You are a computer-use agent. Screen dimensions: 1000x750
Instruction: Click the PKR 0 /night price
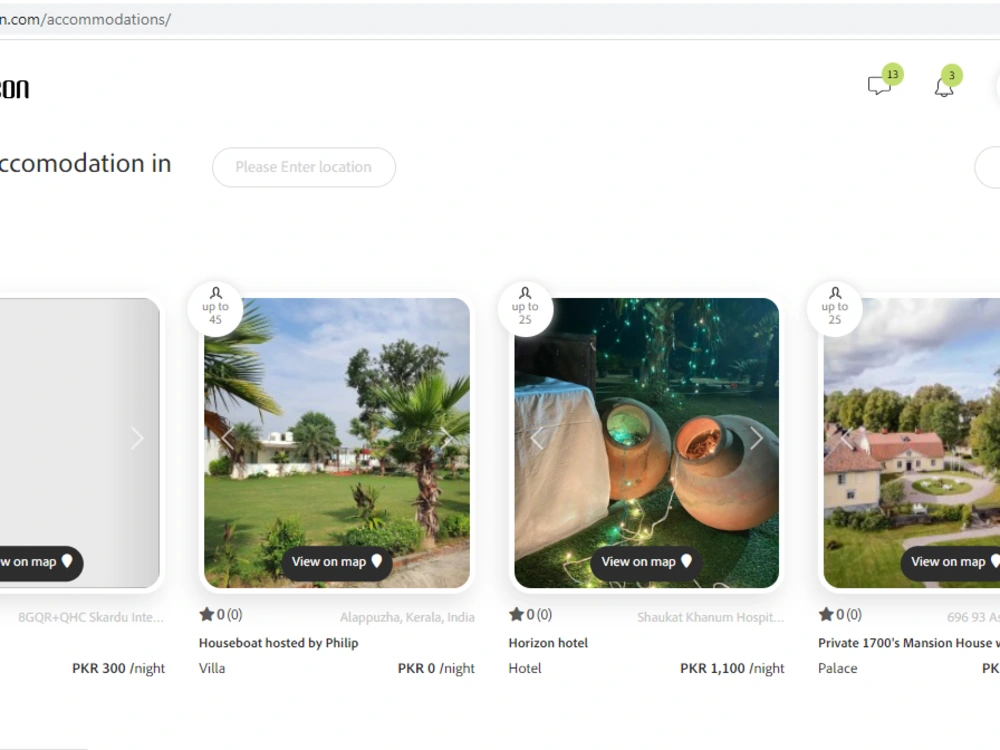(436, 668)
